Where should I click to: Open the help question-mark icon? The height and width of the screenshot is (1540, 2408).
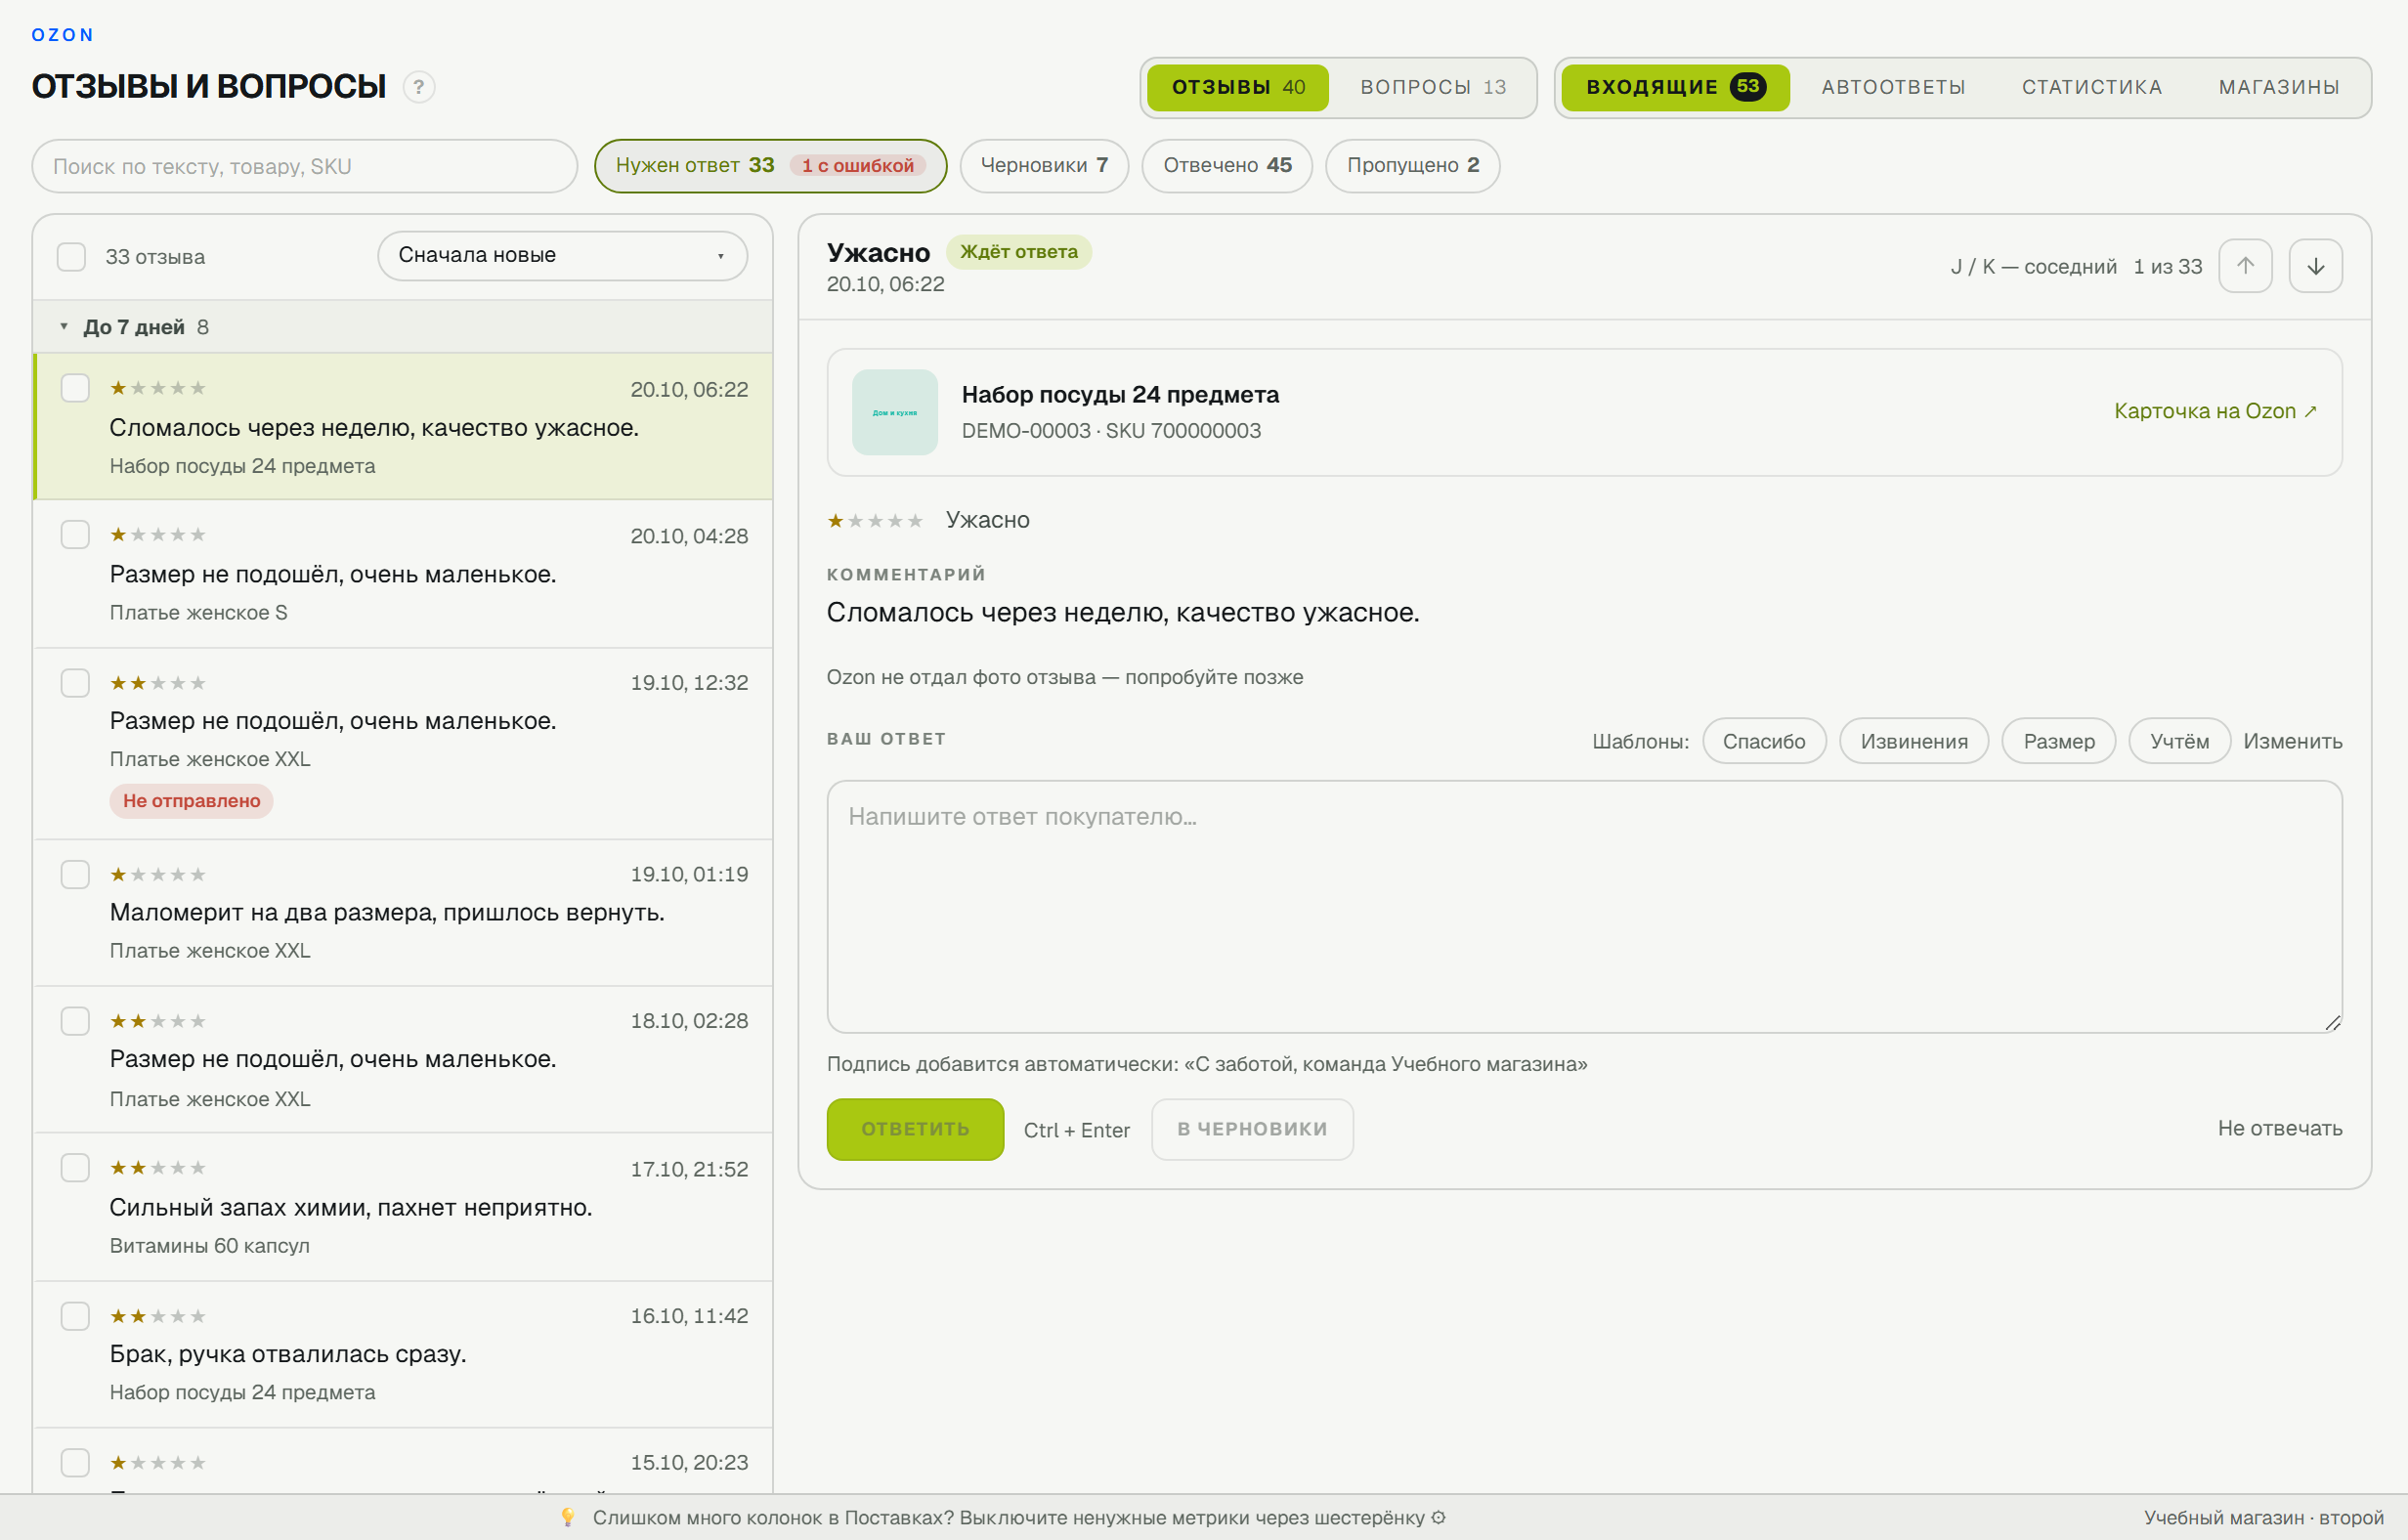[419, 87]
